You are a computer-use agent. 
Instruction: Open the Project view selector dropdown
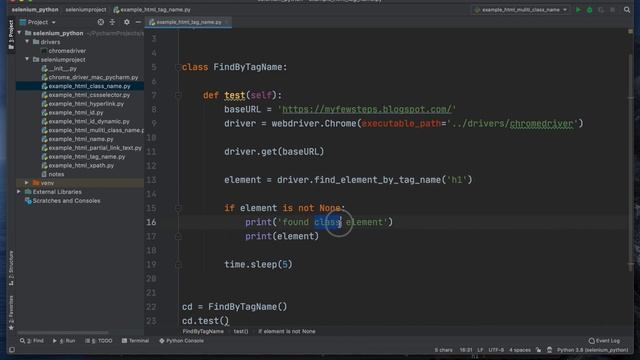tap(38, 22)
